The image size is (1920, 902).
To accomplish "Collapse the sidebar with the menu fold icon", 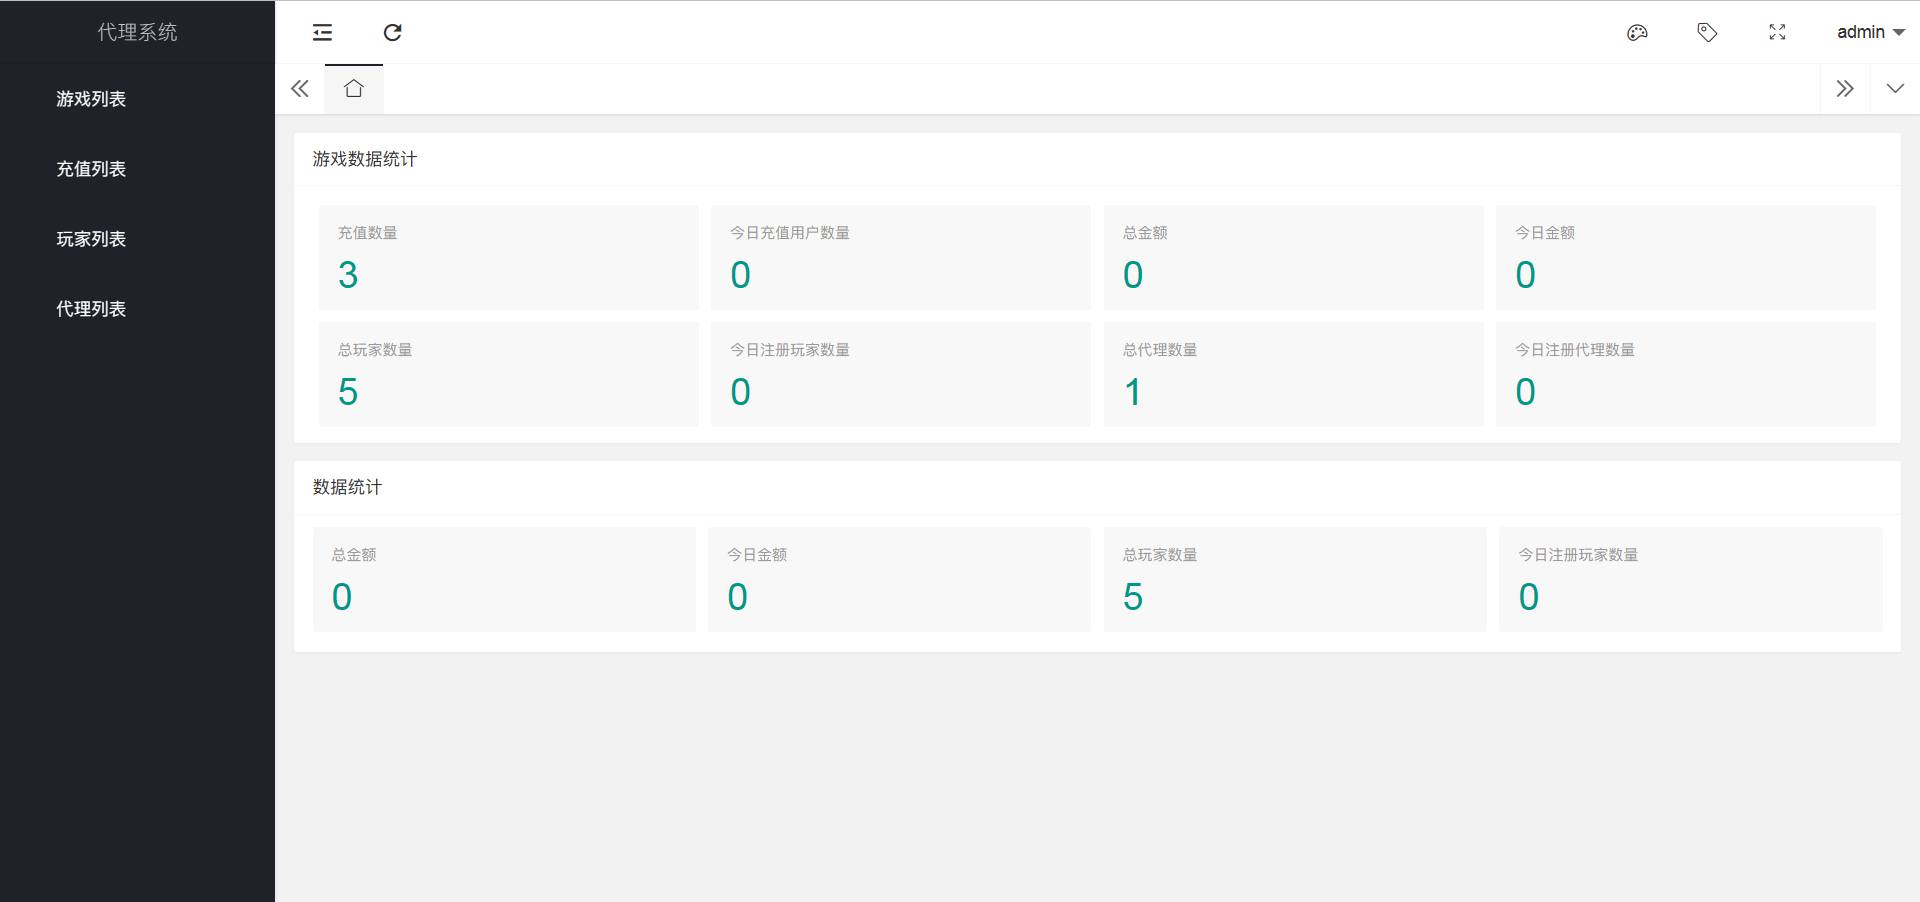I will tap(322, 33).
